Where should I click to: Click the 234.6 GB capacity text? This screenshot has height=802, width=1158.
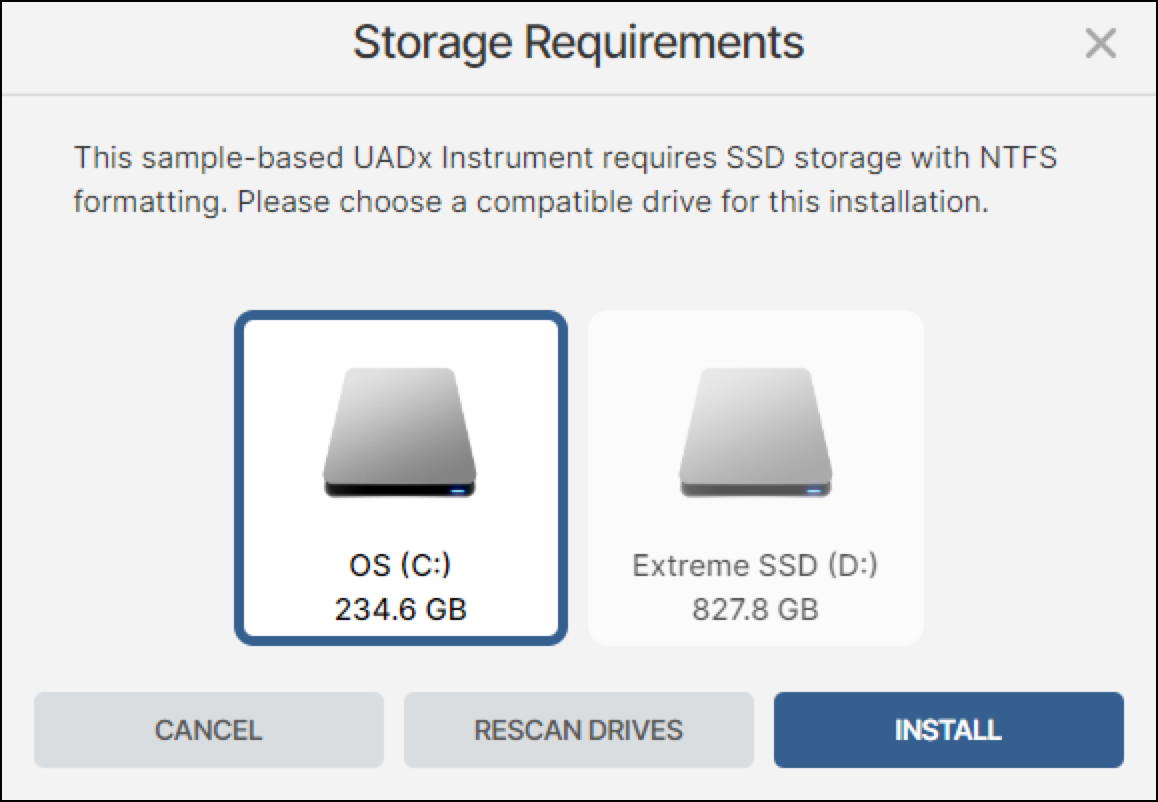[x=400, y=610]
